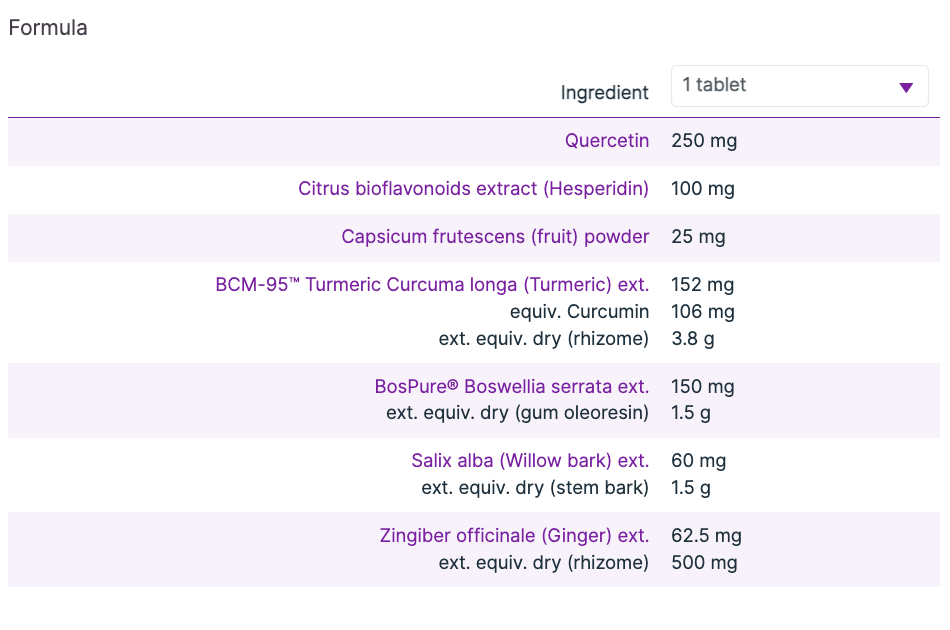
Task: Open Citrus bioflavonoids extract (Hesperidin) link
Action: 473,189
